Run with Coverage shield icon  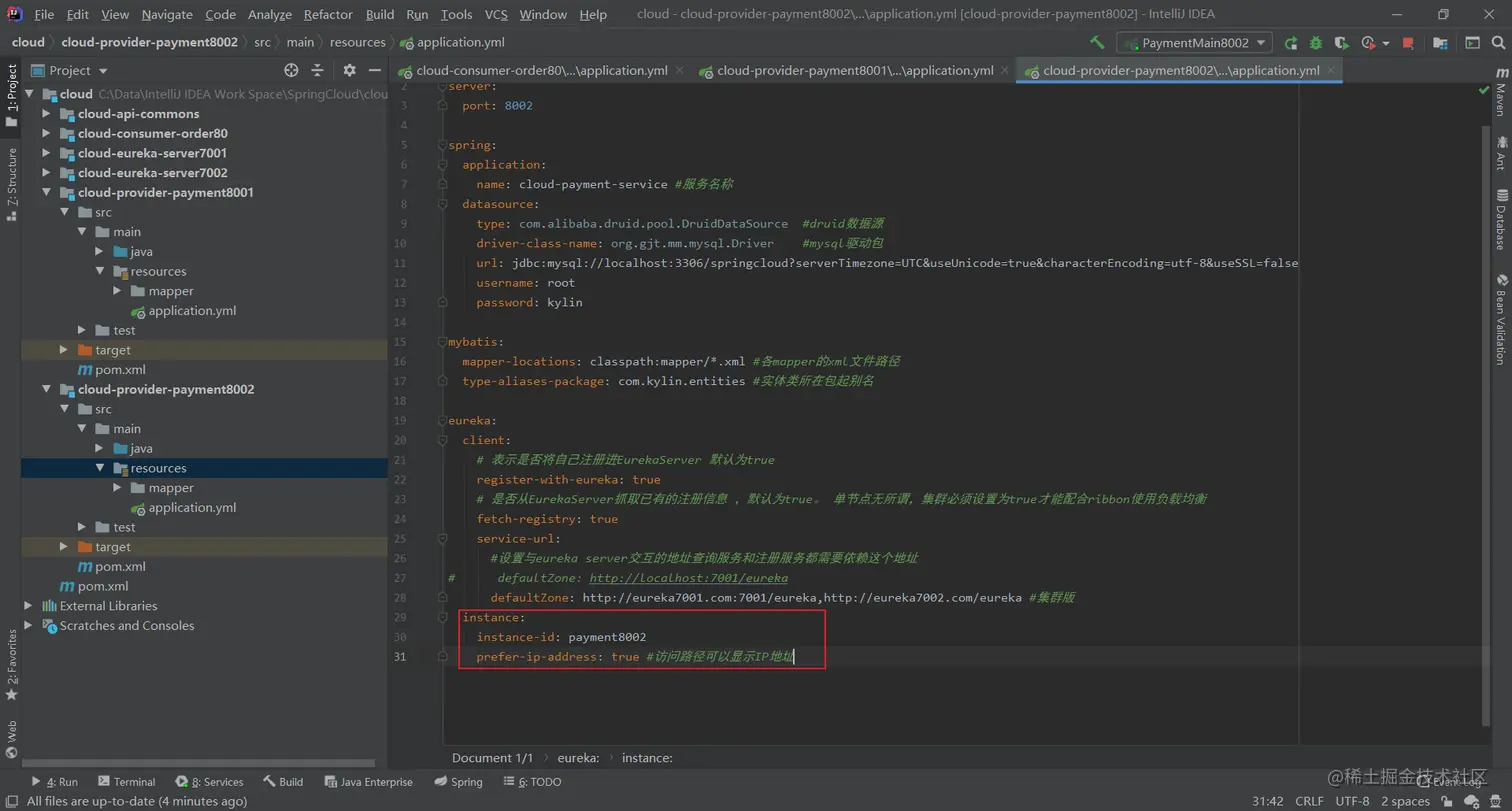[1341, 43]
